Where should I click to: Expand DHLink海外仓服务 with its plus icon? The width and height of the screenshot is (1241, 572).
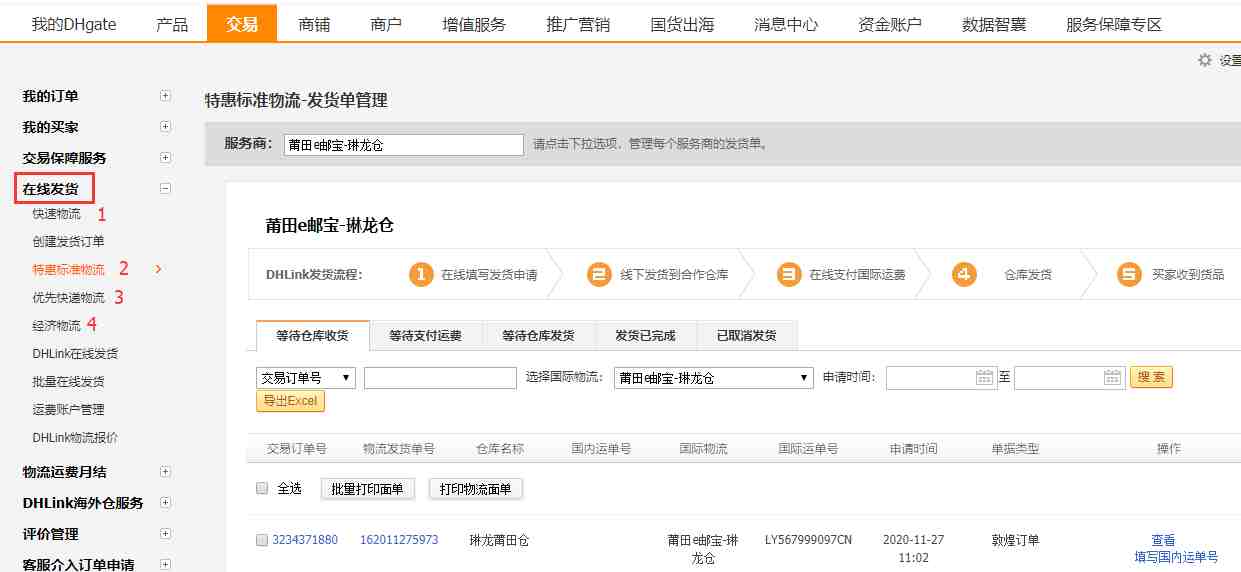coord(166,502)
